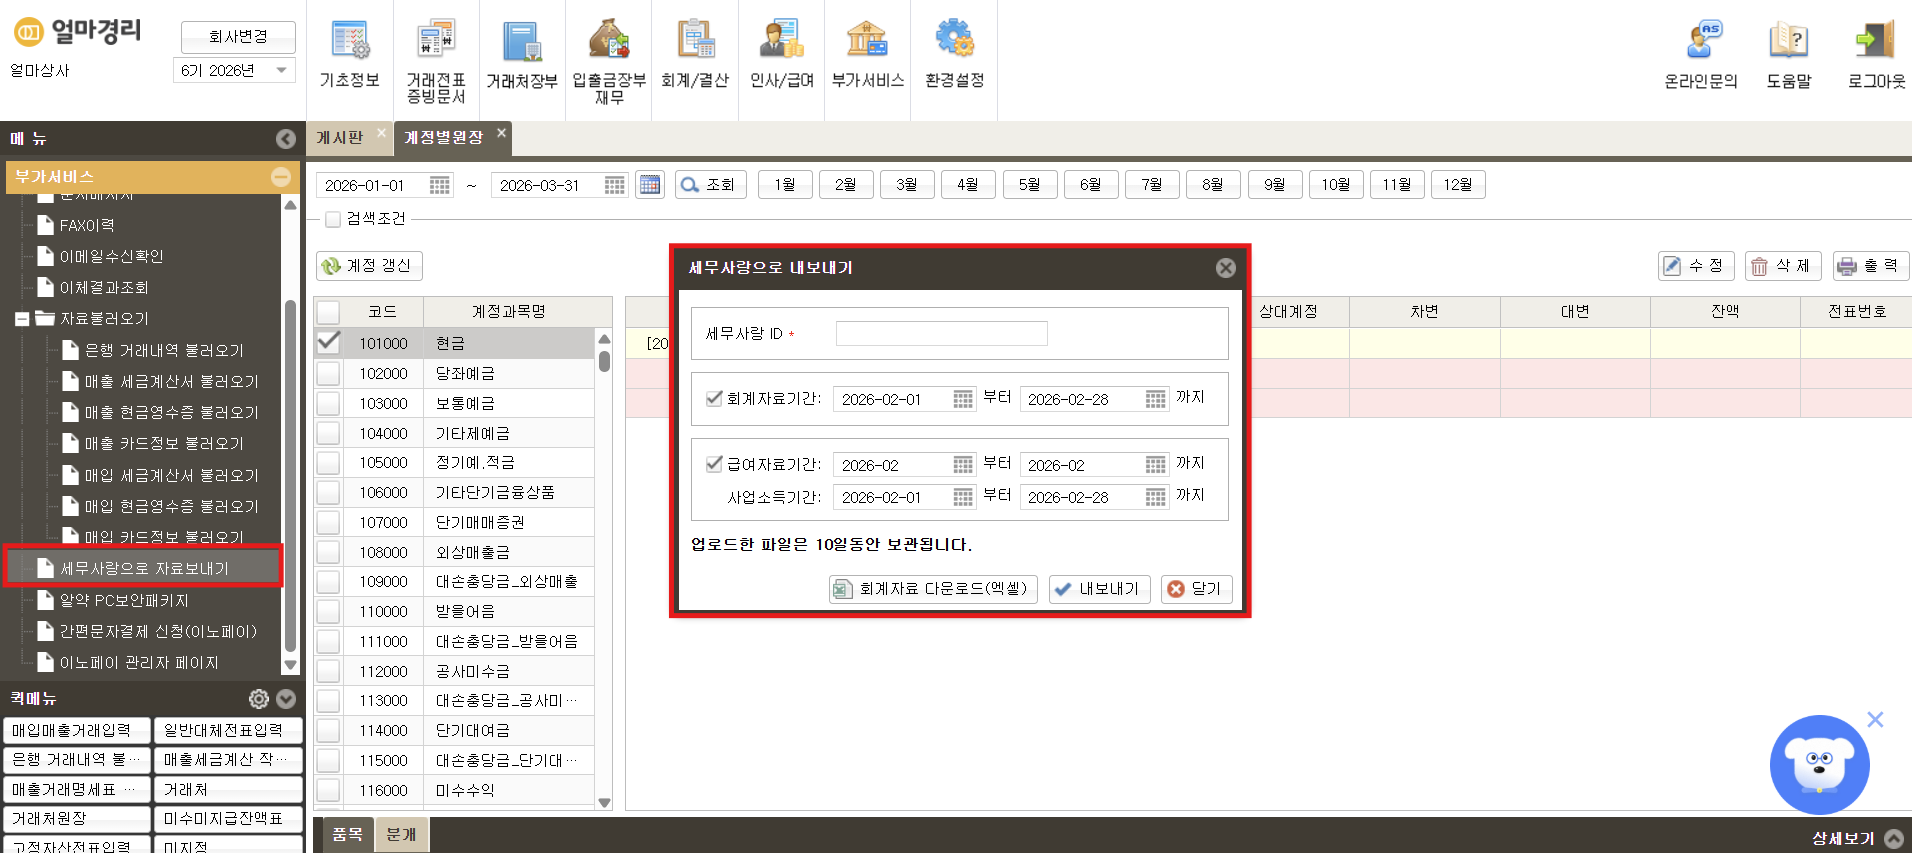Click the 삭제 delete button

(1783, 266)
